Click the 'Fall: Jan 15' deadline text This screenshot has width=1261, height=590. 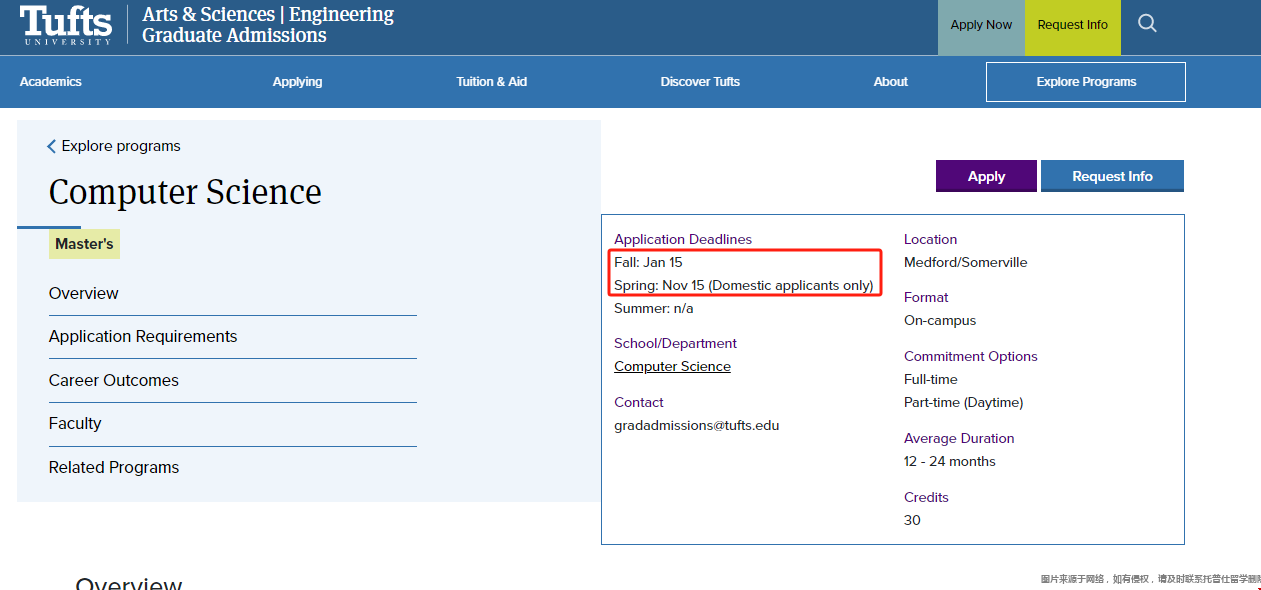(648, 263)
